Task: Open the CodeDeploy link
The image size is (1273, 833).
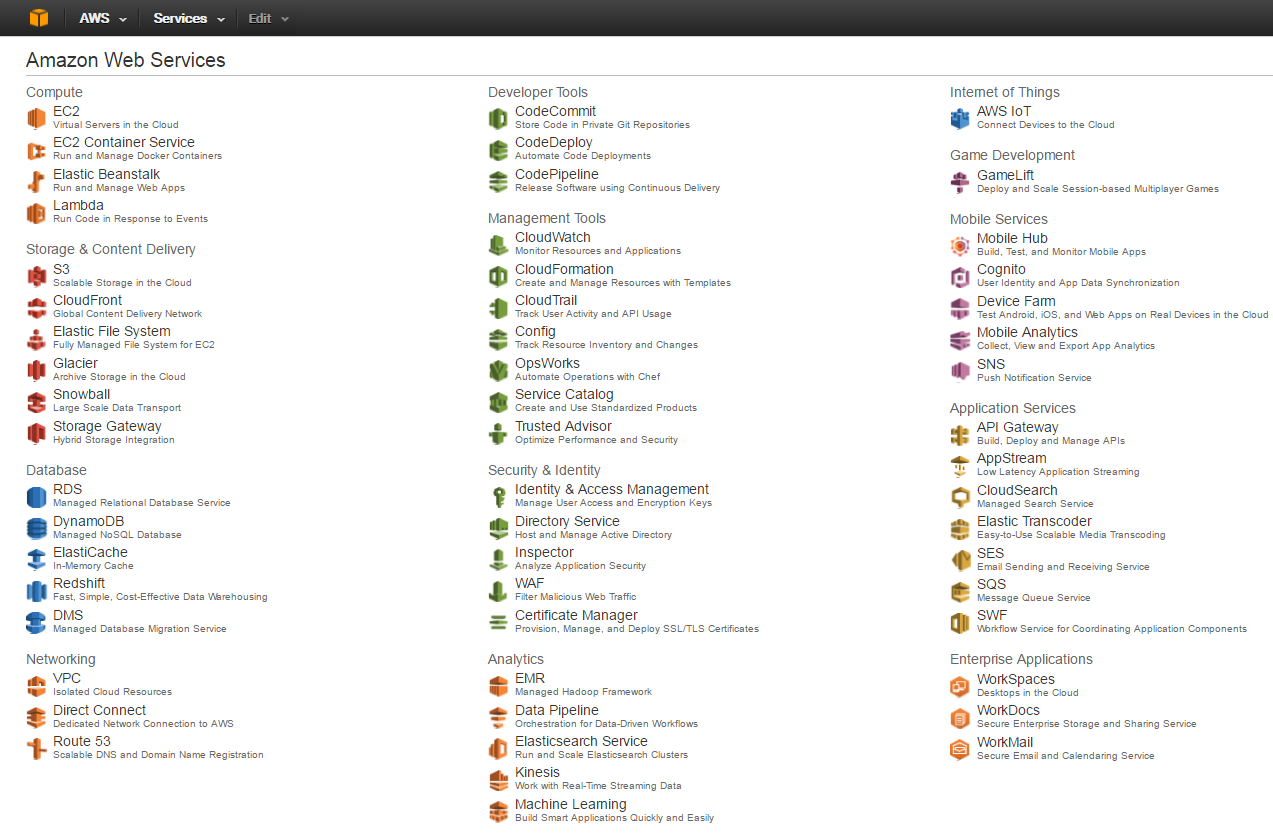Action: click(553, 142)
